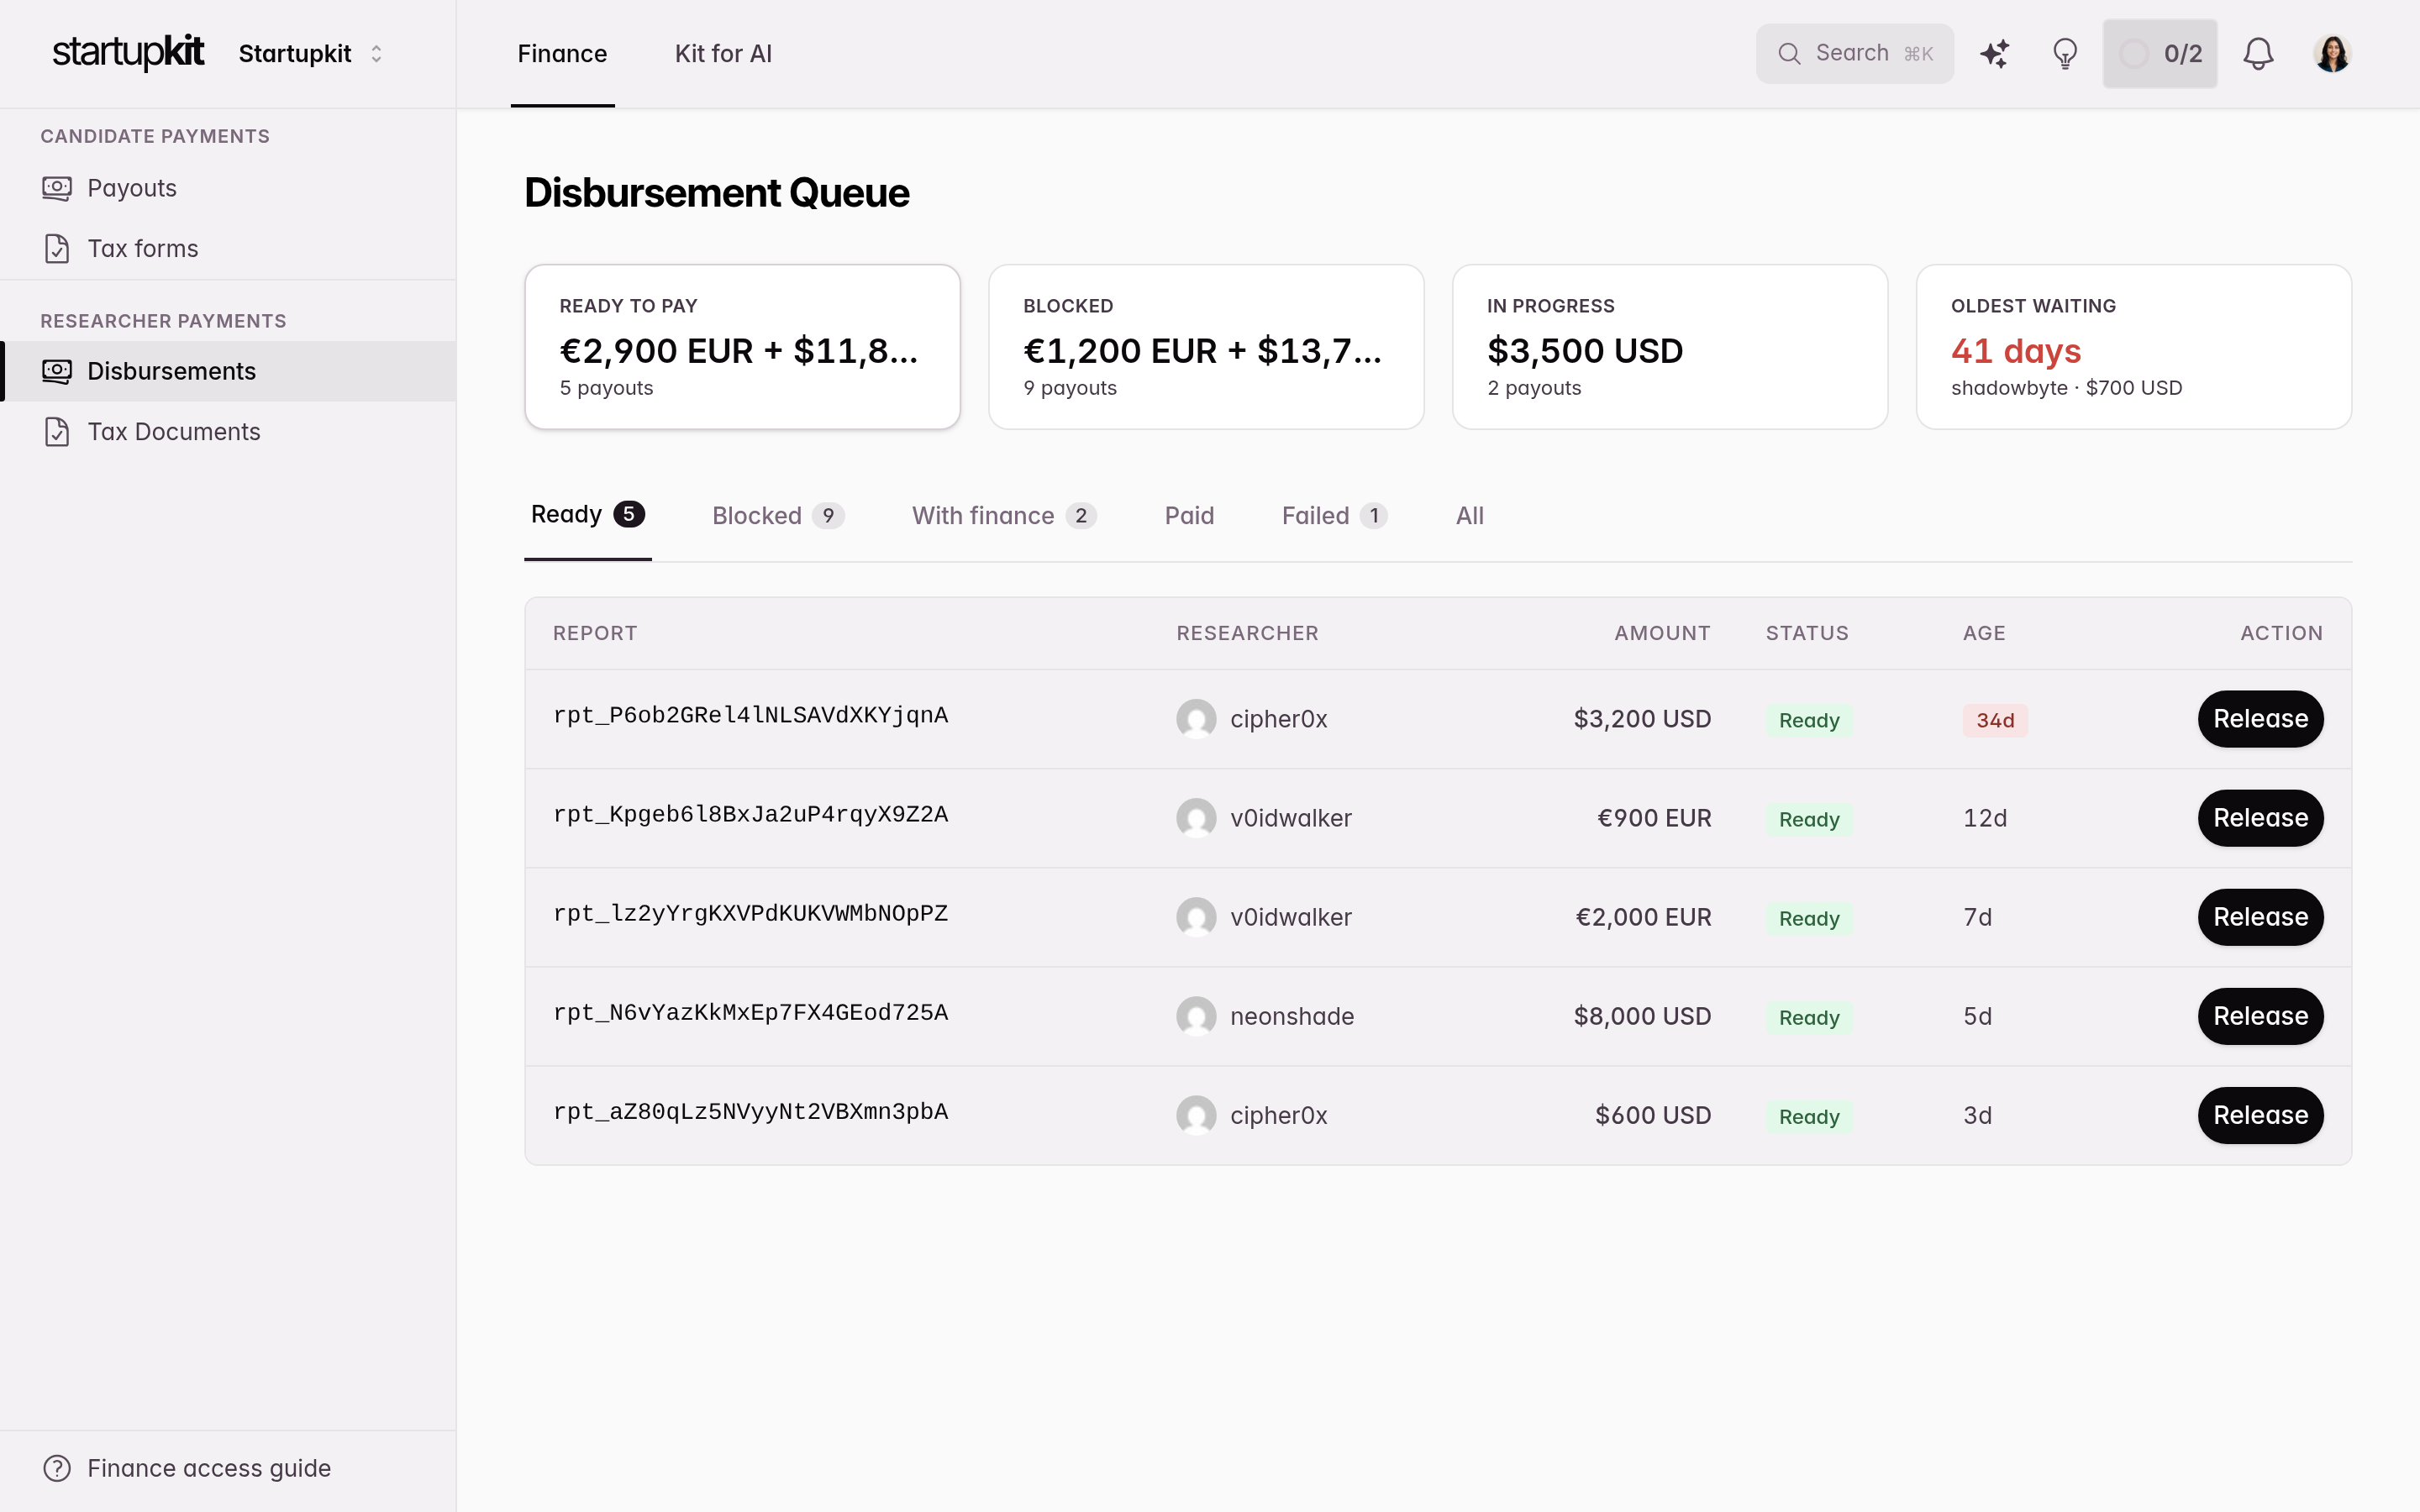Open report rpt_aZ80qLz5NVyyNt2VBXmn3pbA

pos(751,1111)
